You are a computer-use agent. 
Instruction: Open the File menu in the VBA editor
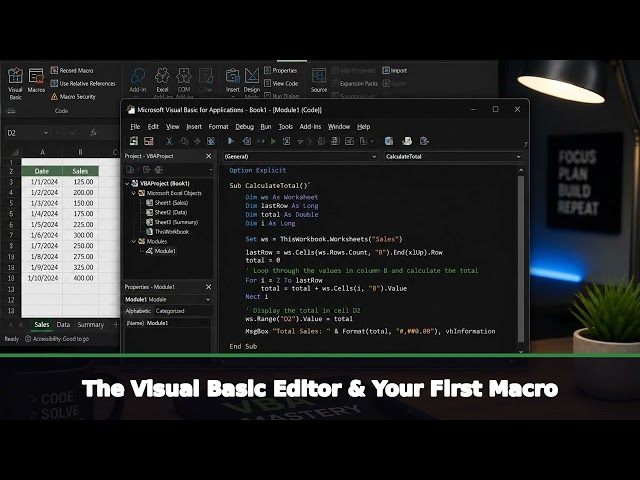[135, 127]
